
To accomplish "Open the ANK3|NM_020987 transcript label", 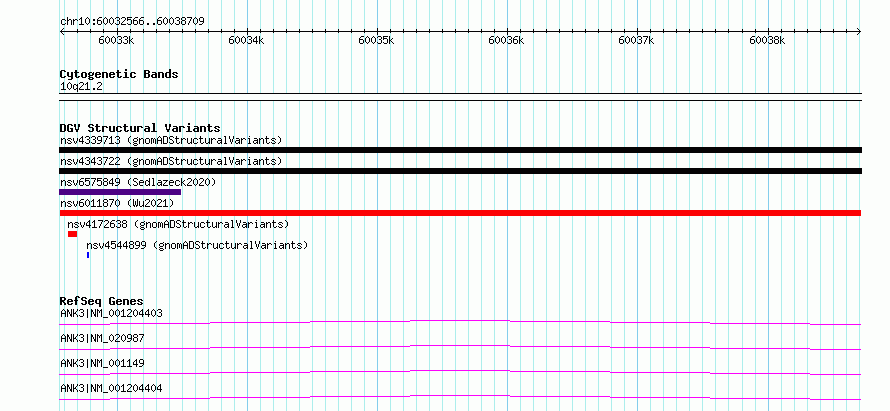I will click(102, 338).
